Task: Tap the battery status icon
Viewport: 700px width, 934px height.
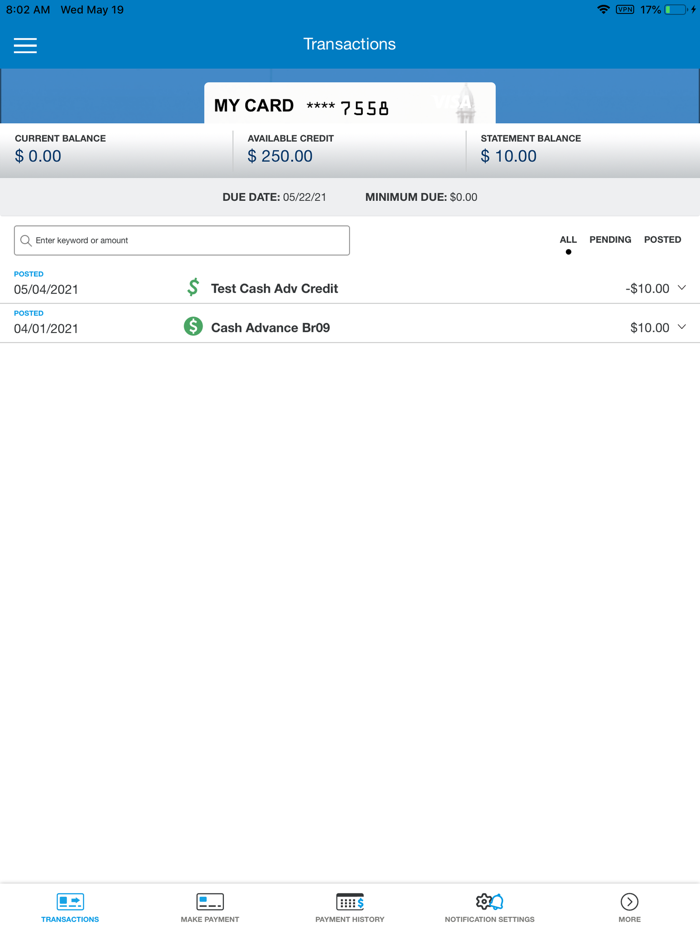Action: pos(676,10)
